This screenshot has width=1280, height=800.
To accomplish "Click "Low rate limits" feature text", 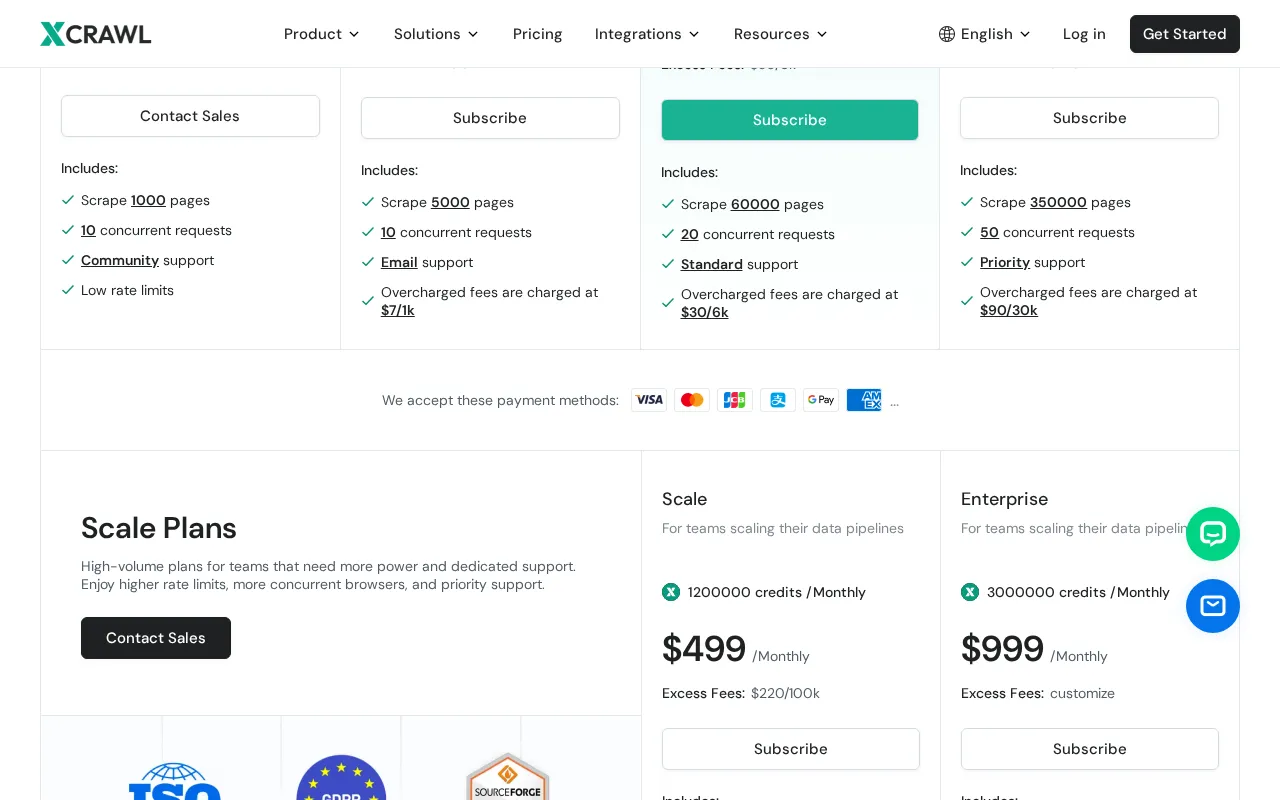I will coord(127,290).
